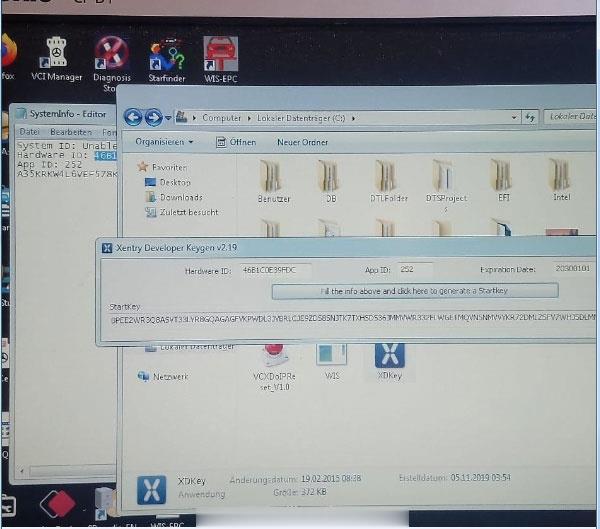Click the Öffnen toolbar button
The height and width of the screenshot is (529, 600).
pyautogui.click(x=236, y=142)
